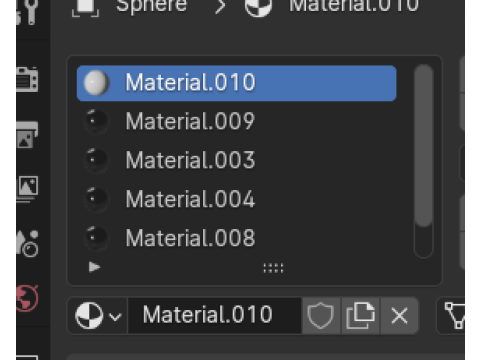
Task: Open the Output properties tab printer icon
Action: (x=27, y=134)
